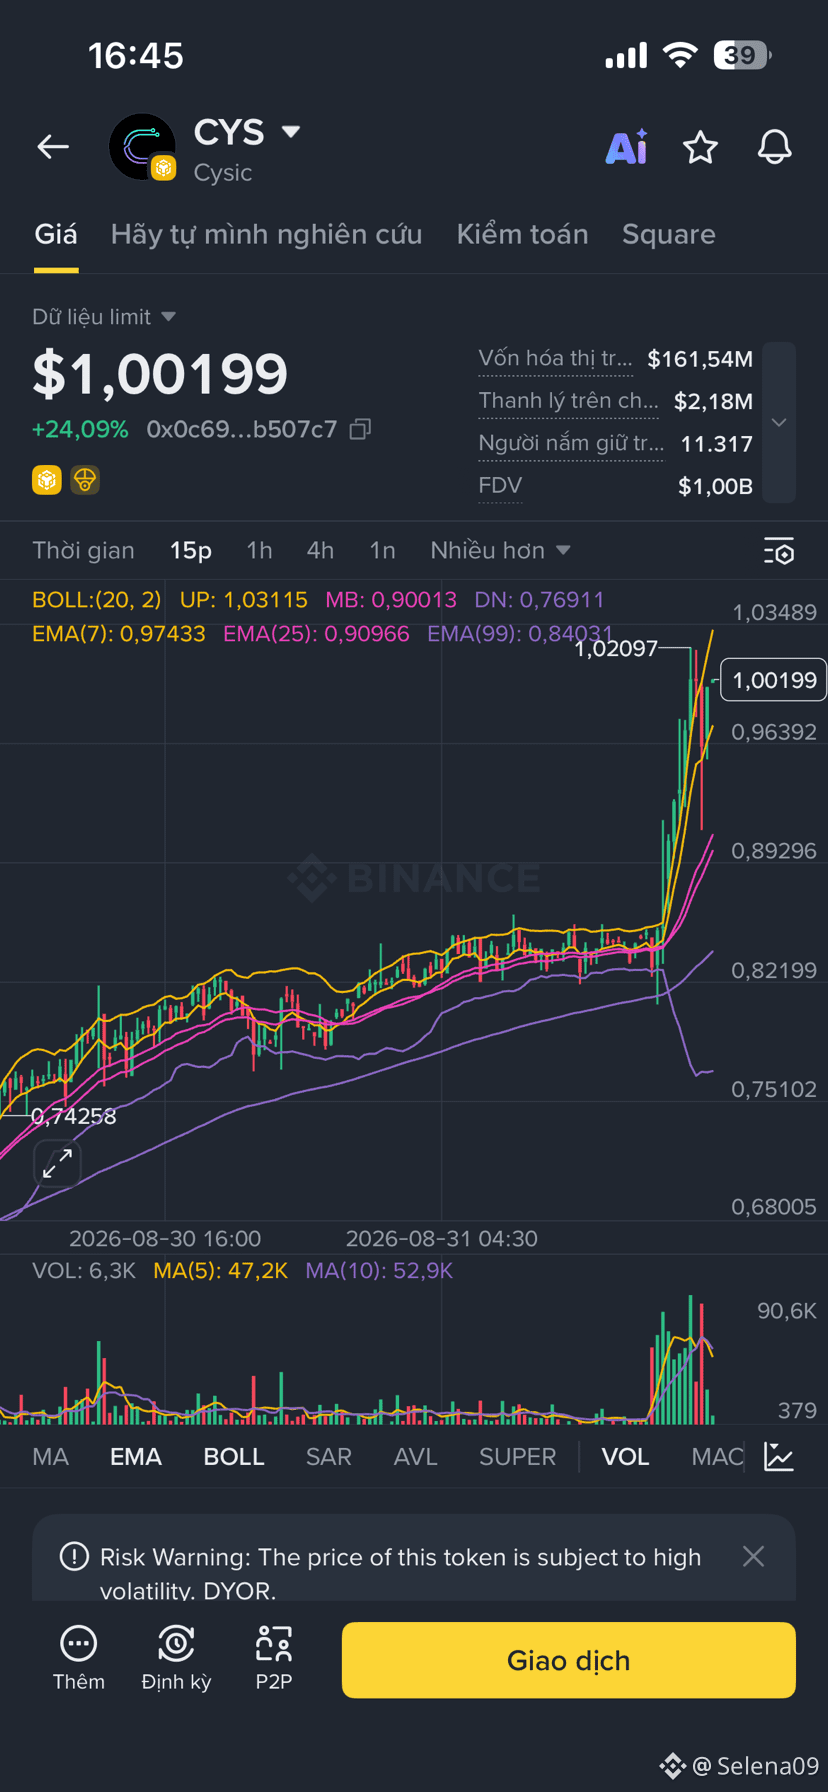The image size is (828, 1792).
Task: Close the Risk Warning banner
Action: coord(754,1556)
